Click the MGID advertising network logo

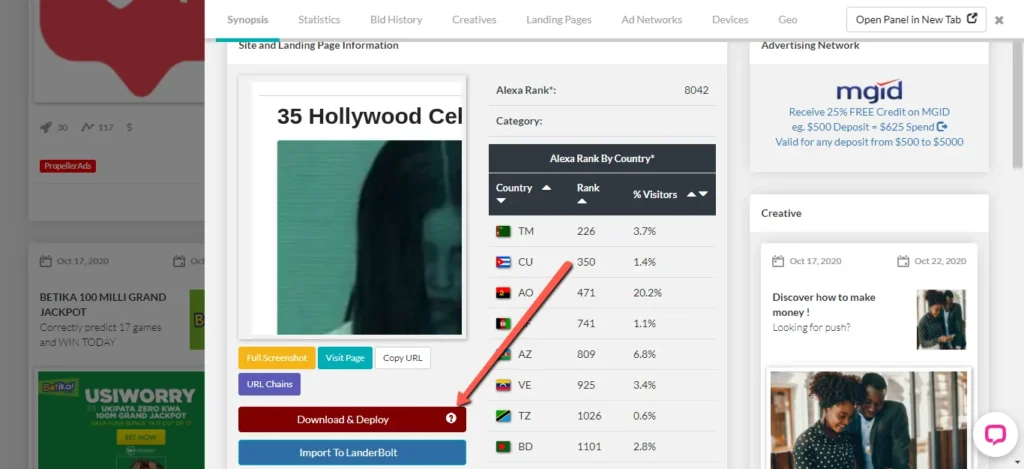868,91
